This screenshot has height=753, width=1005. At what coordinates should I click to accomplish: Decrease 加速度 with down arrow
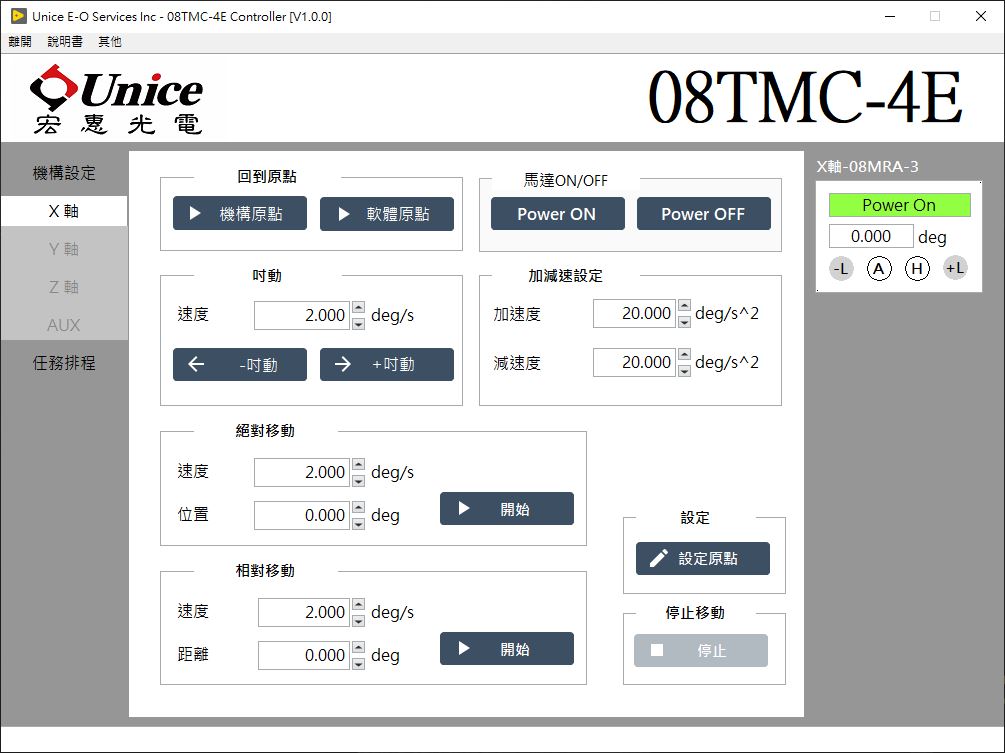tap(685, 321)
